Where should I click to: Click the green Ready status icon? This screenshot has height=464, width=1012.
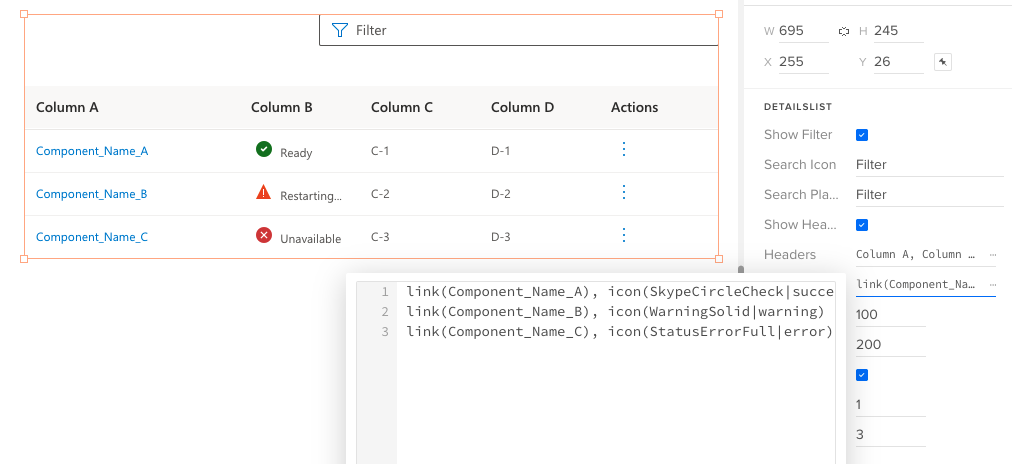pyautogui.click(x=264, y=149)
